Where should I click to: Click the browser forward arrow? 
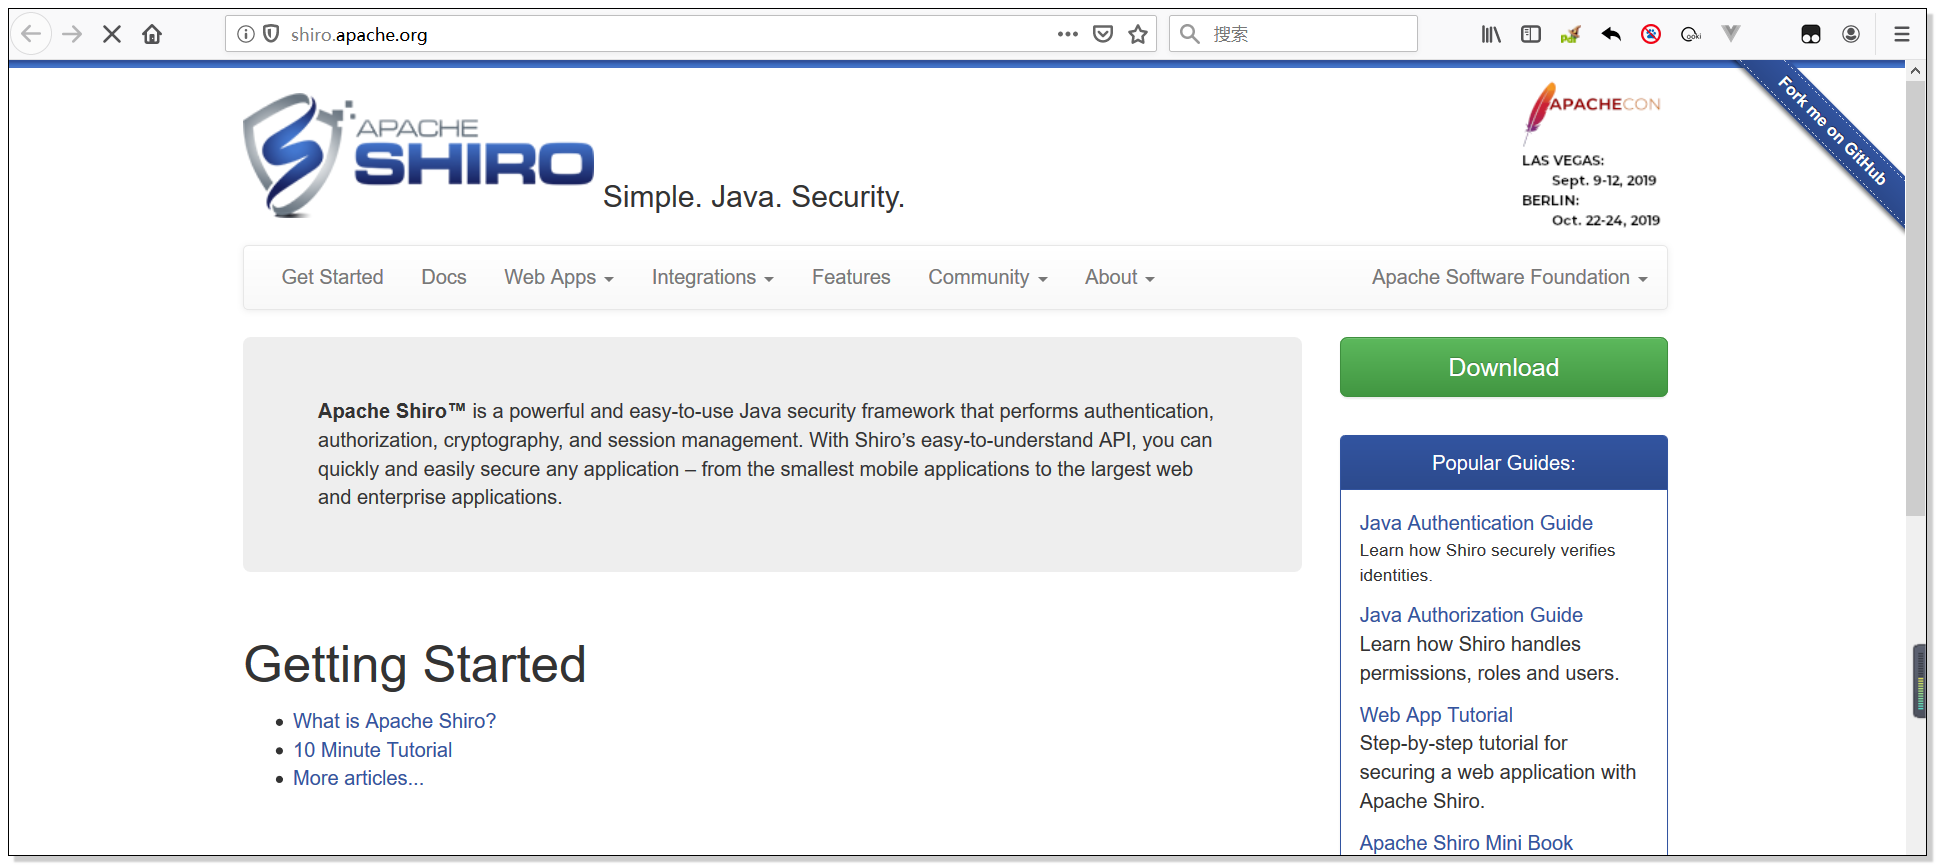pyautogui.click(x=72, y=34)
